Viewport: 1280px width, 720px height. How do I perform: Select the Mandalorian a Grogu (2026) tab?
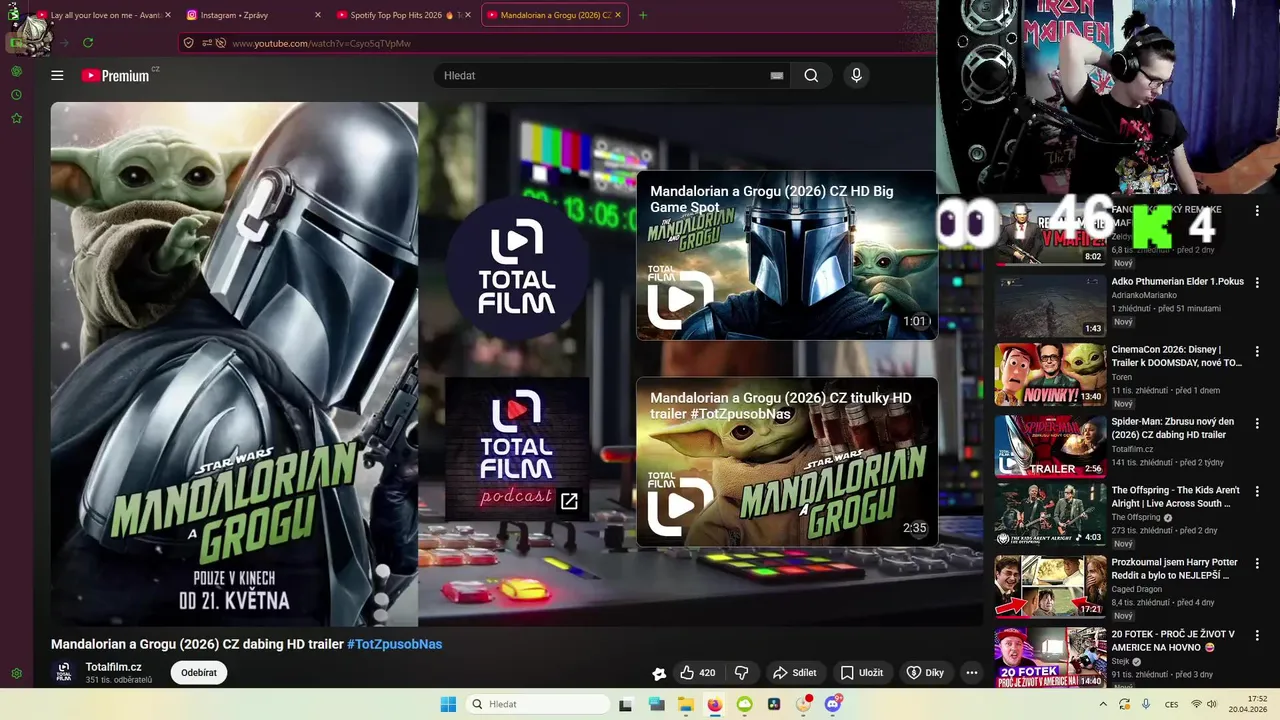pyautogui.click(x=555, y=15)
